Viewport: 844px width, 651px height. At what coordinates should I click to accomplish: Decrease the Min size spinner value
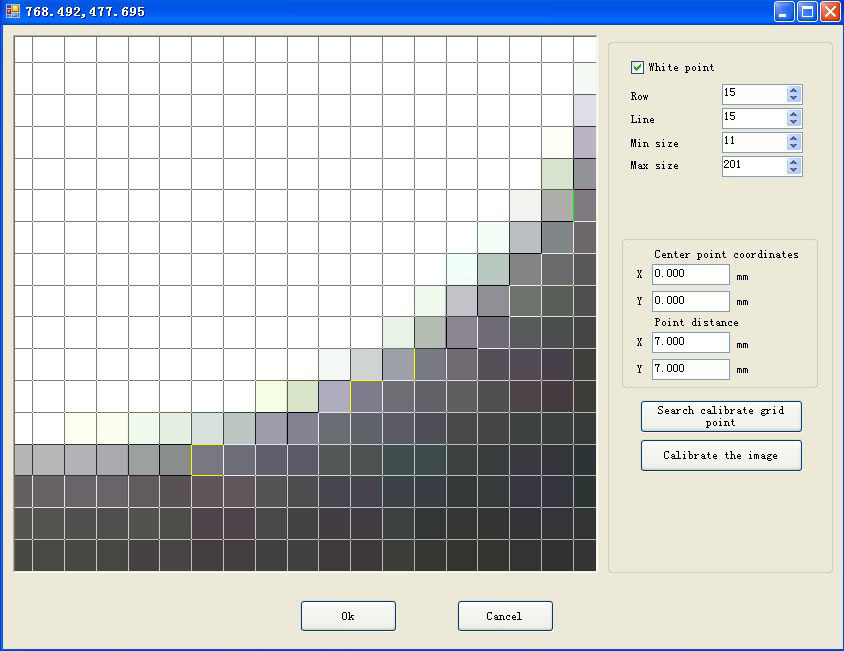[793, 146]
